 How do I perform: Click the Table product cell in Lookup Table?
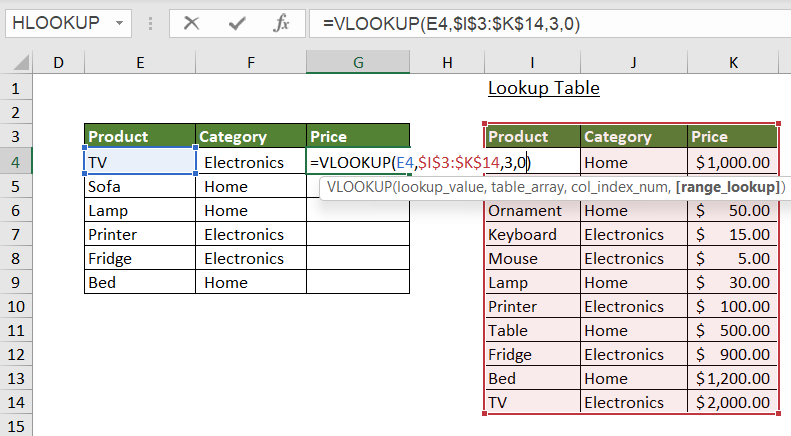[x=532, y=330]
